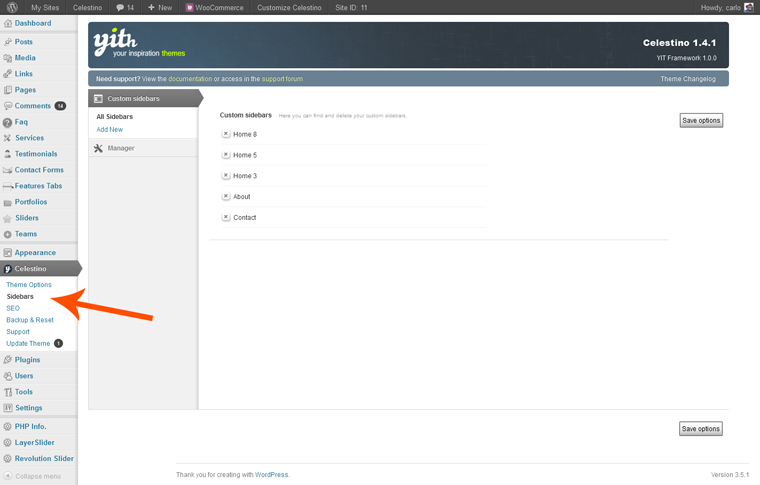
Task: Open the Manager section tab
Action: 143,148
